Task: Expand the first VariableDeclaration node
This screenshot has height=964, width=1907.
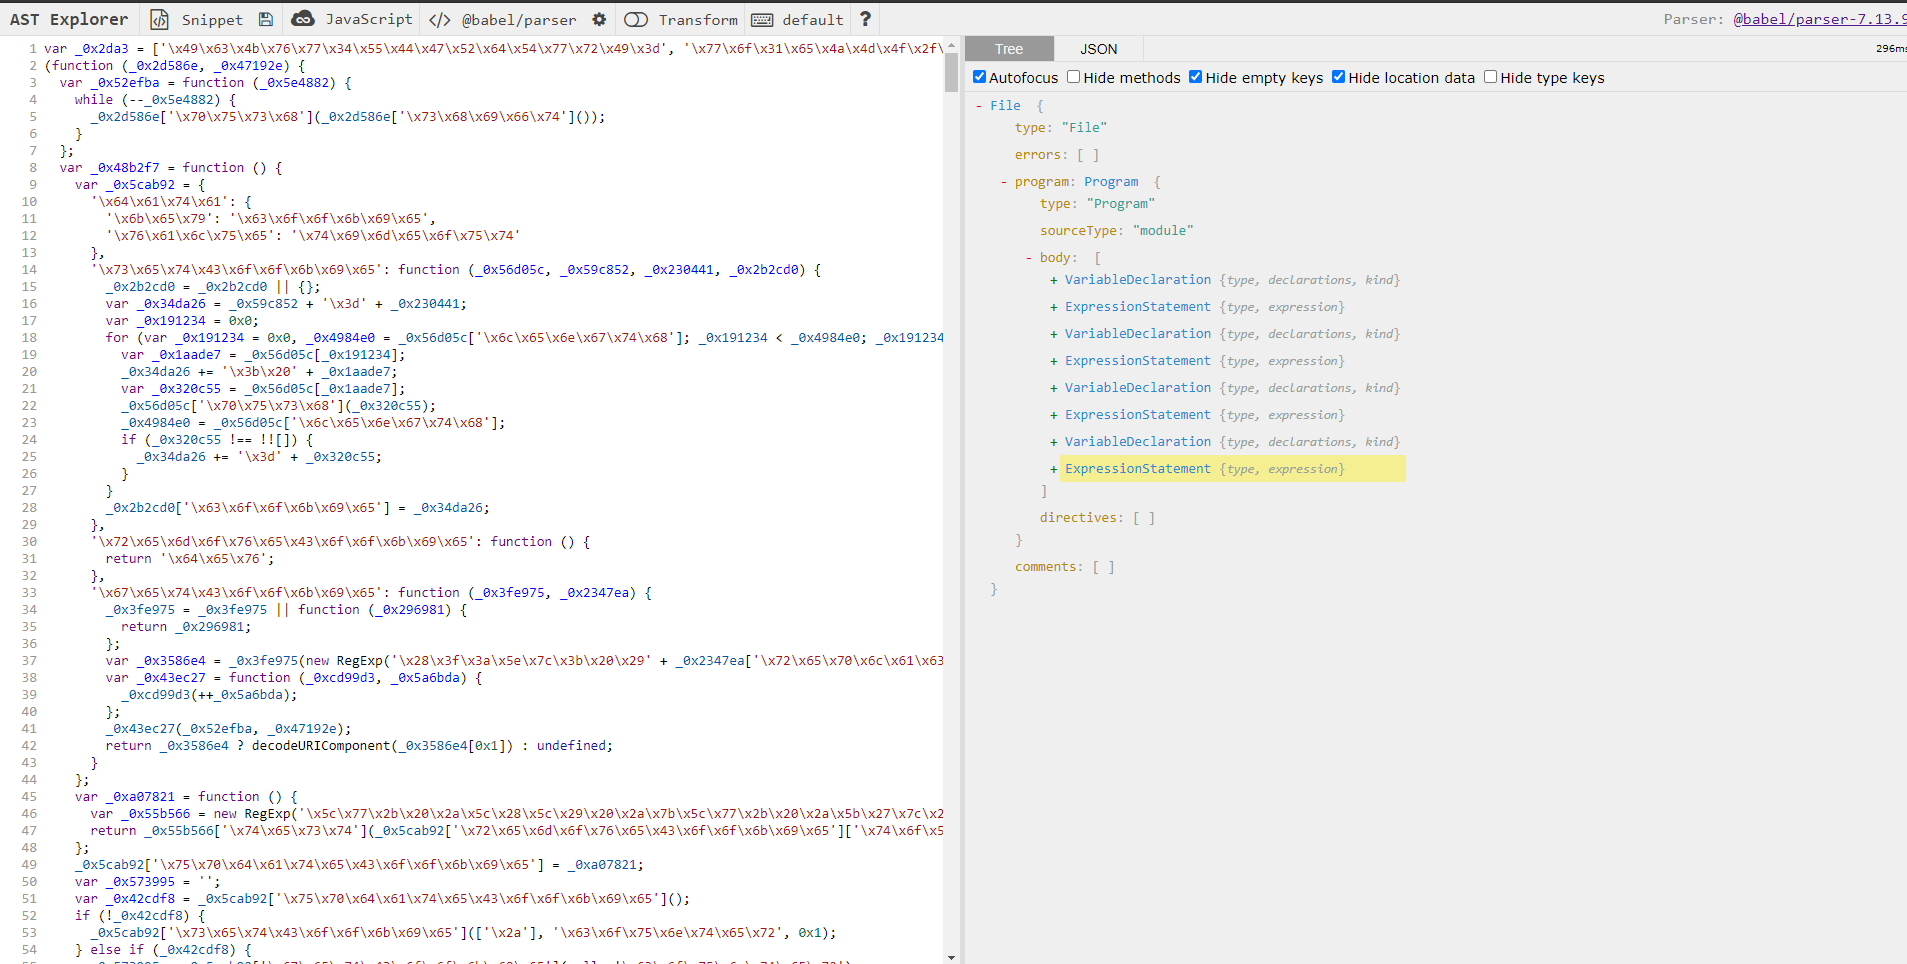Action: [x=1054, y=280]
